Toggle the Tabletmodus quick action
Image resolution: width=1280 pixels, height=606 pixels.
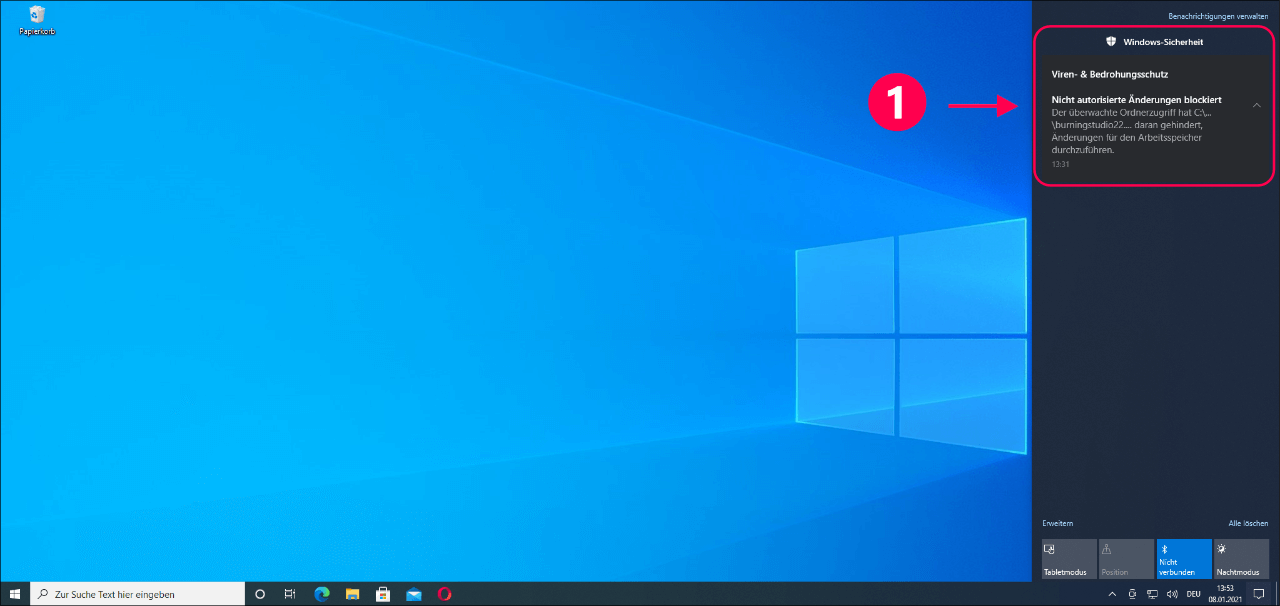(1070, 559)
